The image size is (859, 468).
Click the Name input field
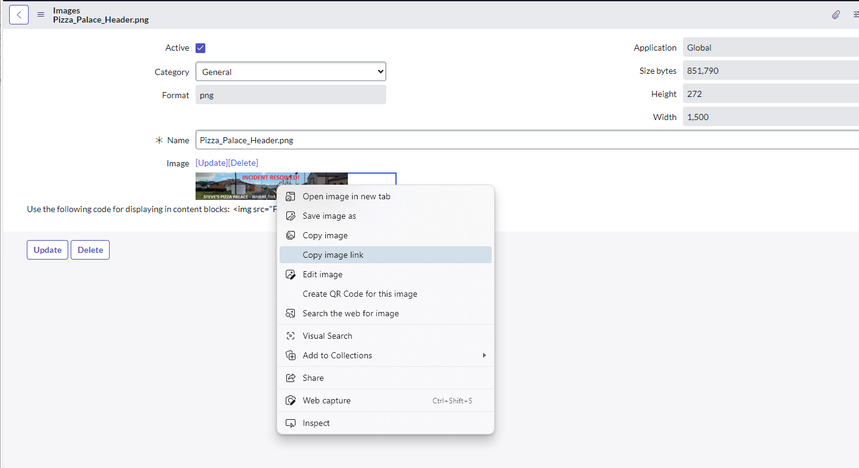tap(527, 140)
